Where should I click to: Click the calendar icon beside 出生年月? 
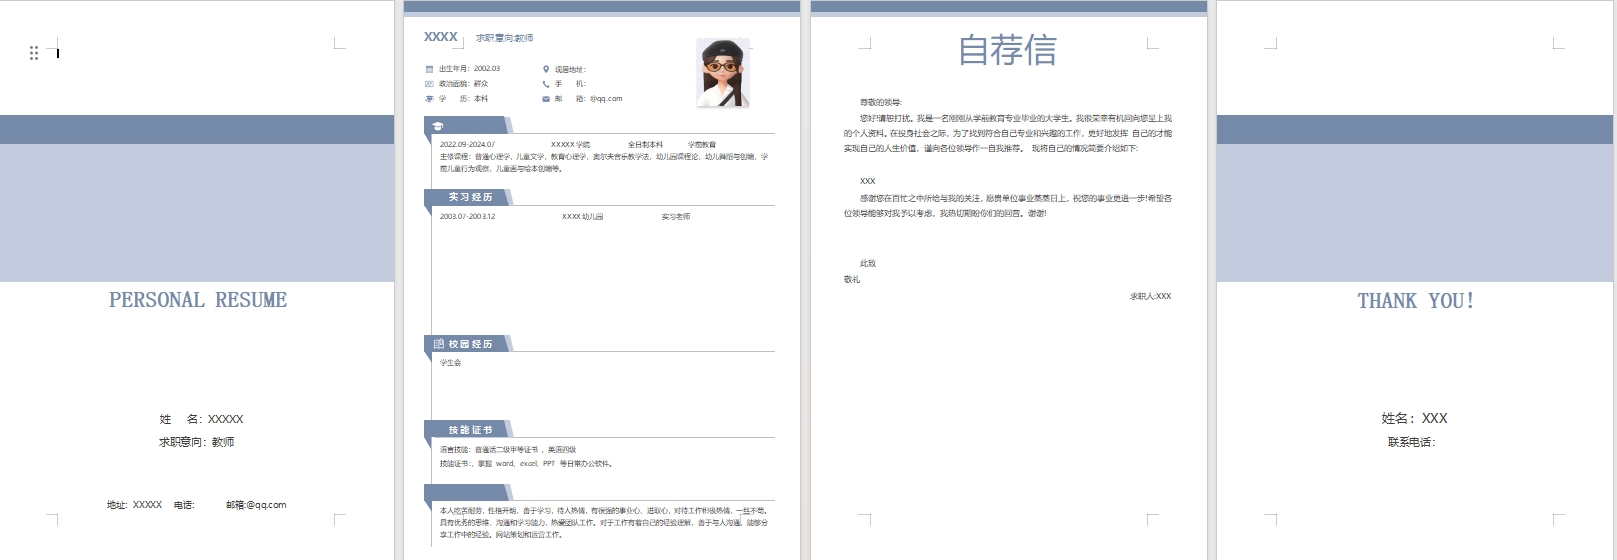point(429,69)
